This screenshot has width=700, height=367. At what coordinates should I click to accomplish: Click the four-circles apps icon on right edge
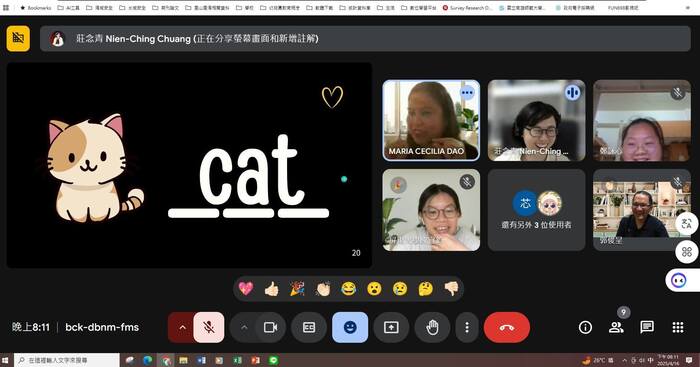pyautogui.click(x=687, y=252)
